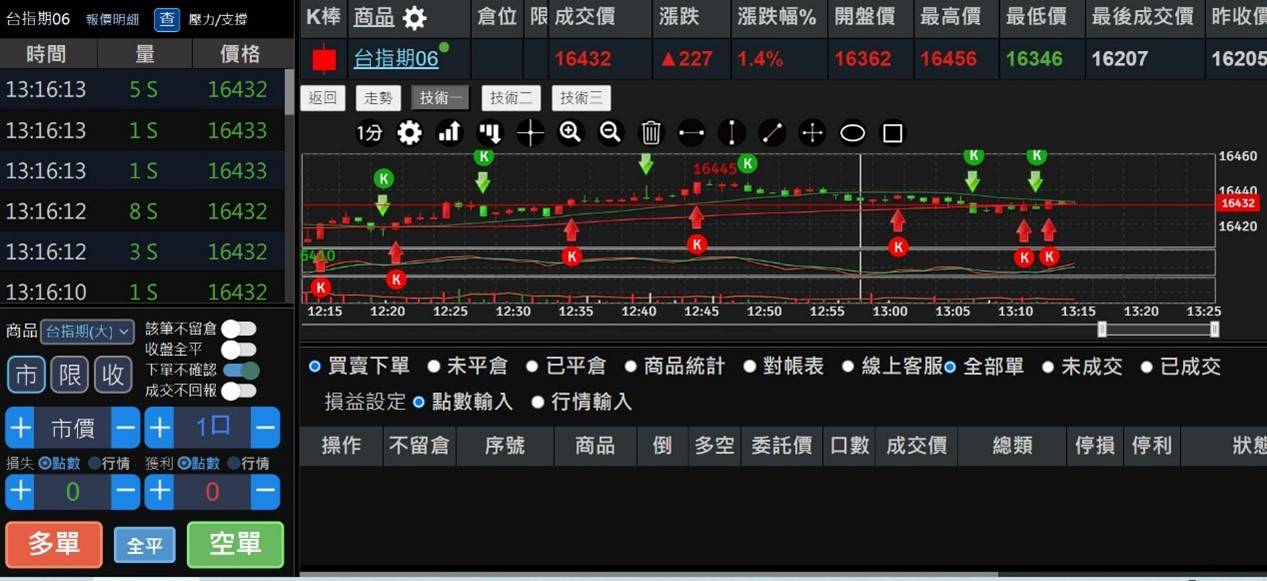Viewport: 1267px width, 581px height.
Task: Switch to the 走勢 chart tab
Action: point(378,98)
